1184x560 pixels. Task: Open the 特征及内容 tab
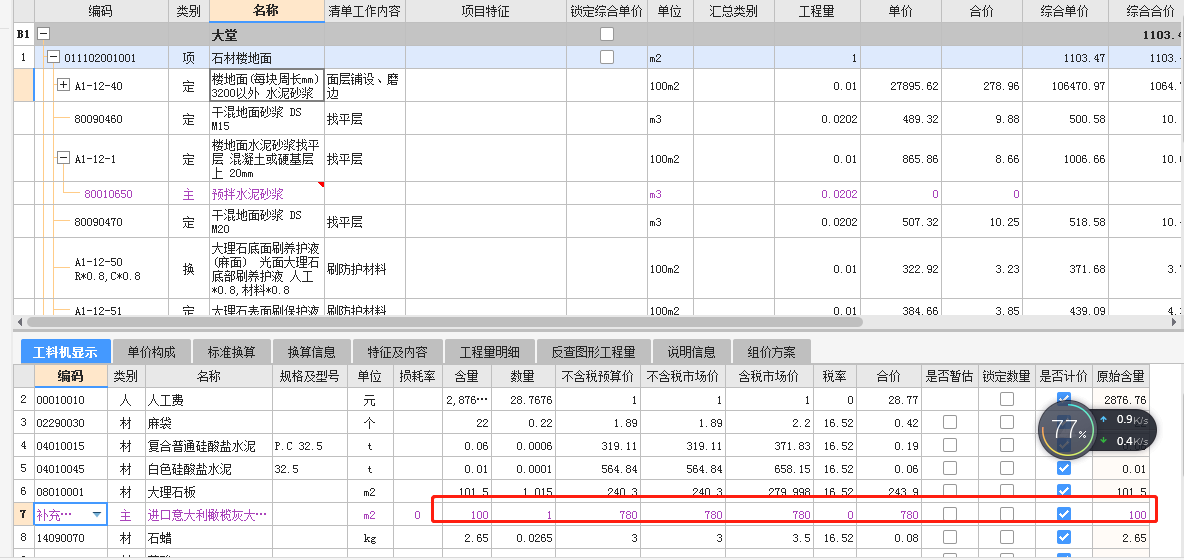397,352
